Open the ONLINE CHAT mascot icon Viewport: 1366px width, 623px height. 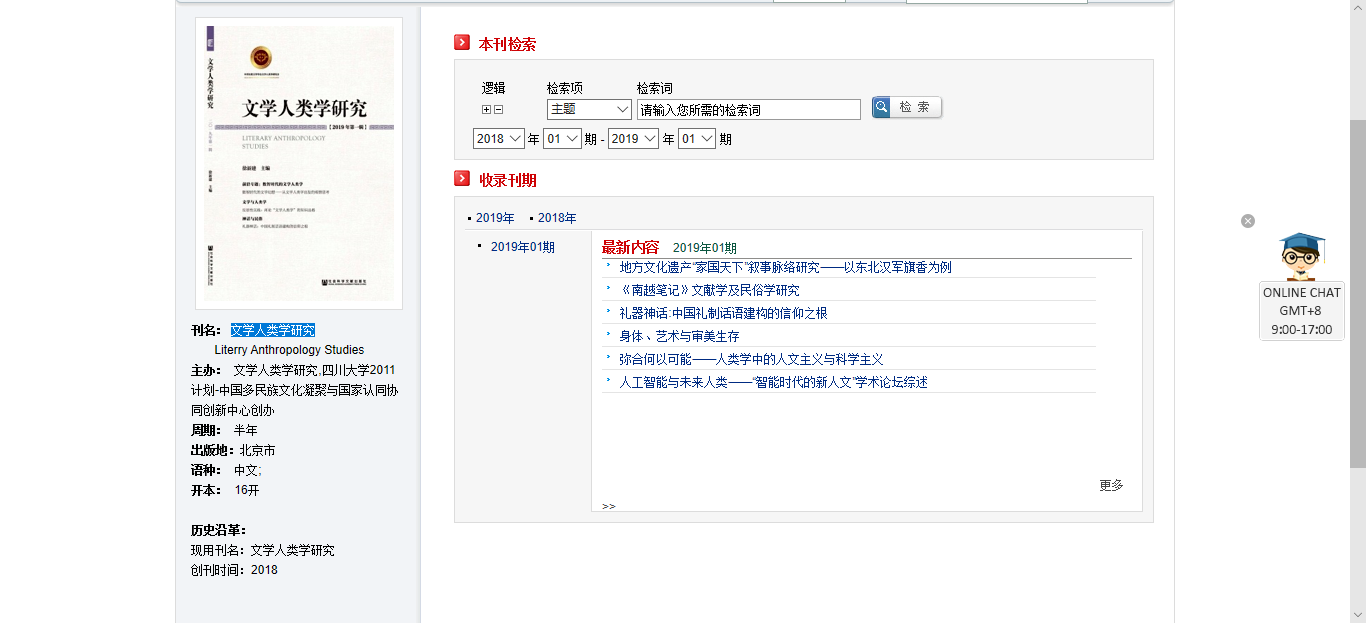(1301, 257)
